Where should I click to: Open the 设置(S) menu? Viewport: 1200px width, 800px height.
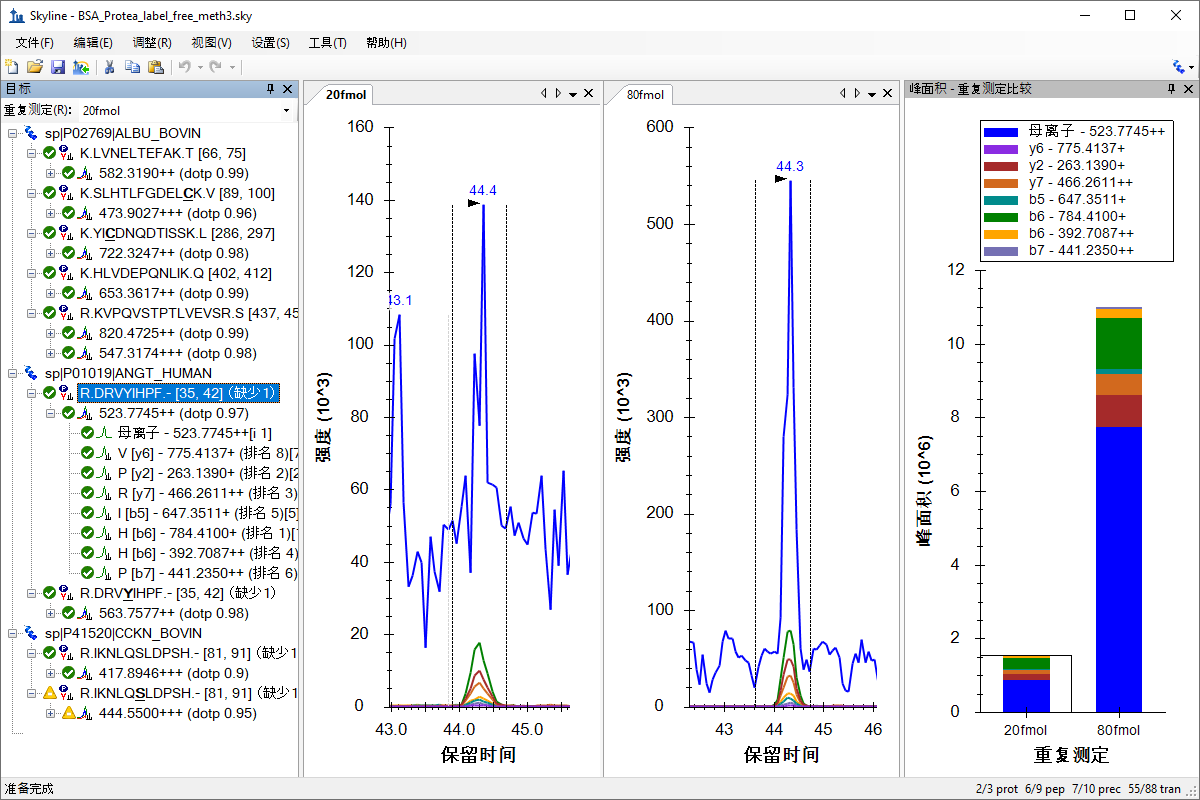[270, 43]
